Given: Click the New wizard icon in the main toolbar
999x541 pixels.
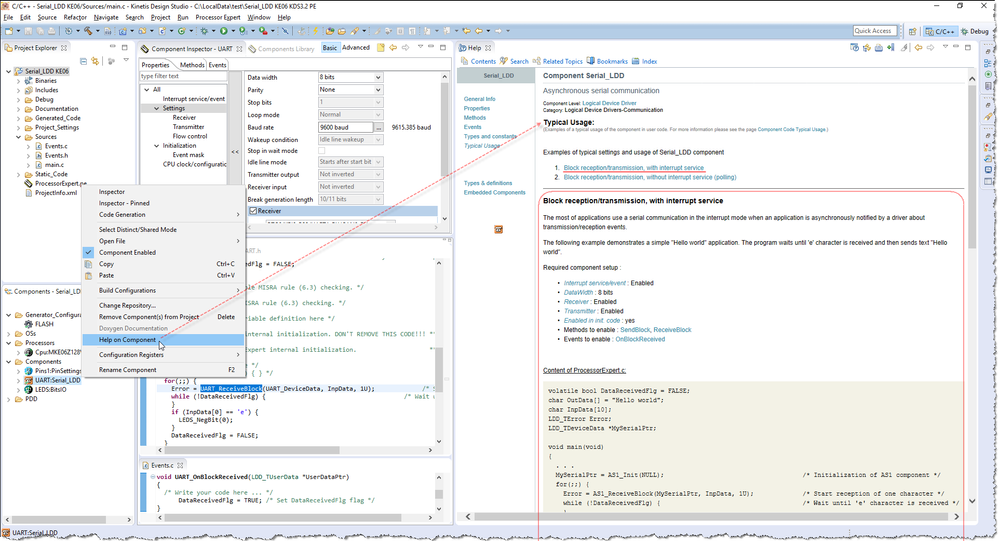Looking at the screenshot, I should (9, 31).
